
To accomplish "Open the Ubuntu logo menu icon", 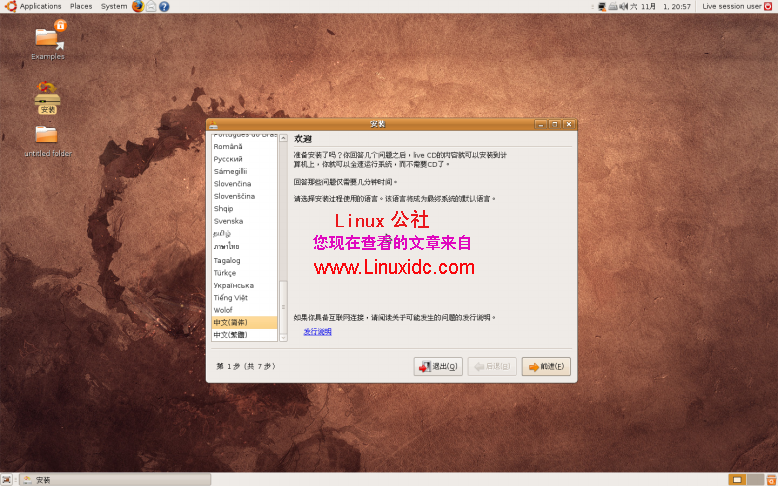I will pyautogui.click(x=10, y=6).
